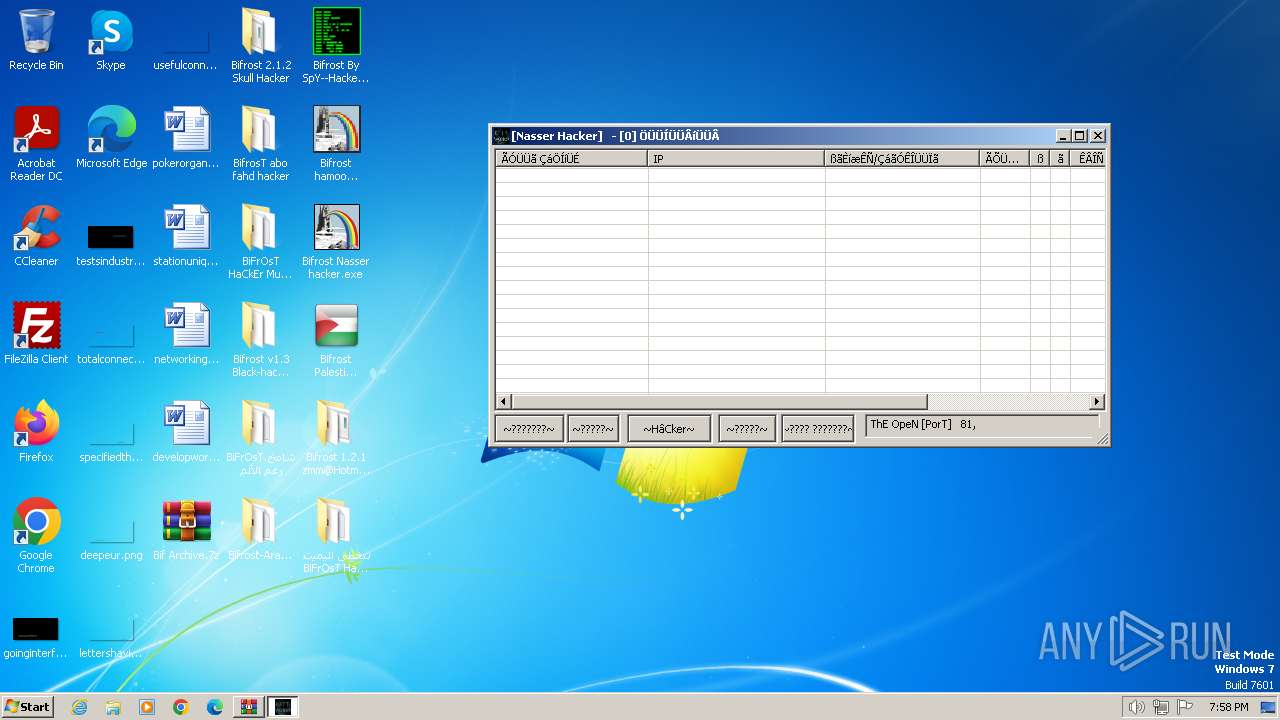Screen dimensions: 1280x720
Task: Open the networking Word document
Action: pos(186,333)
